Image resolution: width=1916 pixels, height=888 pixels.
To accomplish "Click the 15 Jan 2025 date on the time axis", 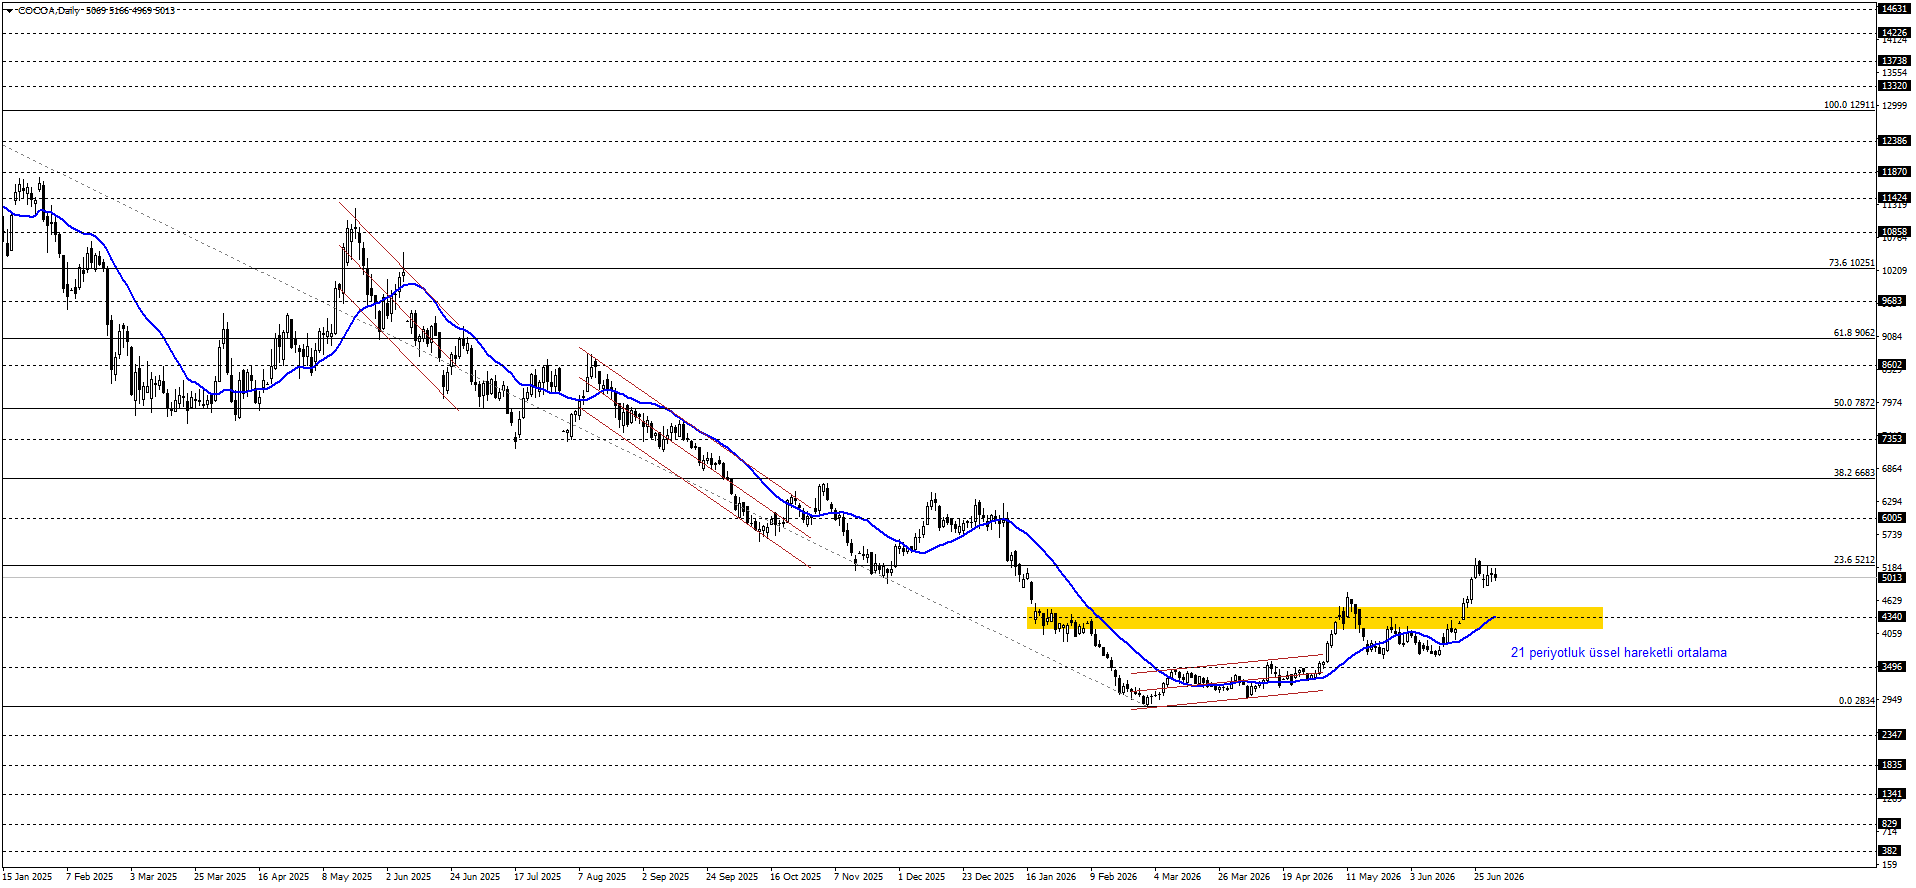I will (27, 877).
